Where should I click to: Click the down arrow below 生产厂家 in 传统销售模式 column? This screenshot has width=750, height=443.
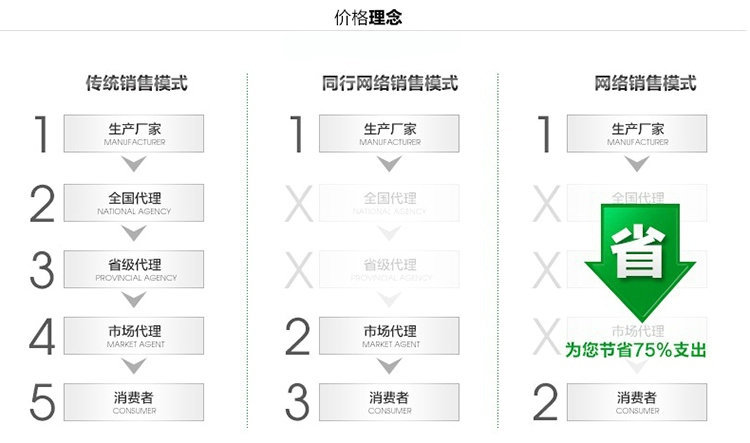(x=134, y=164)
